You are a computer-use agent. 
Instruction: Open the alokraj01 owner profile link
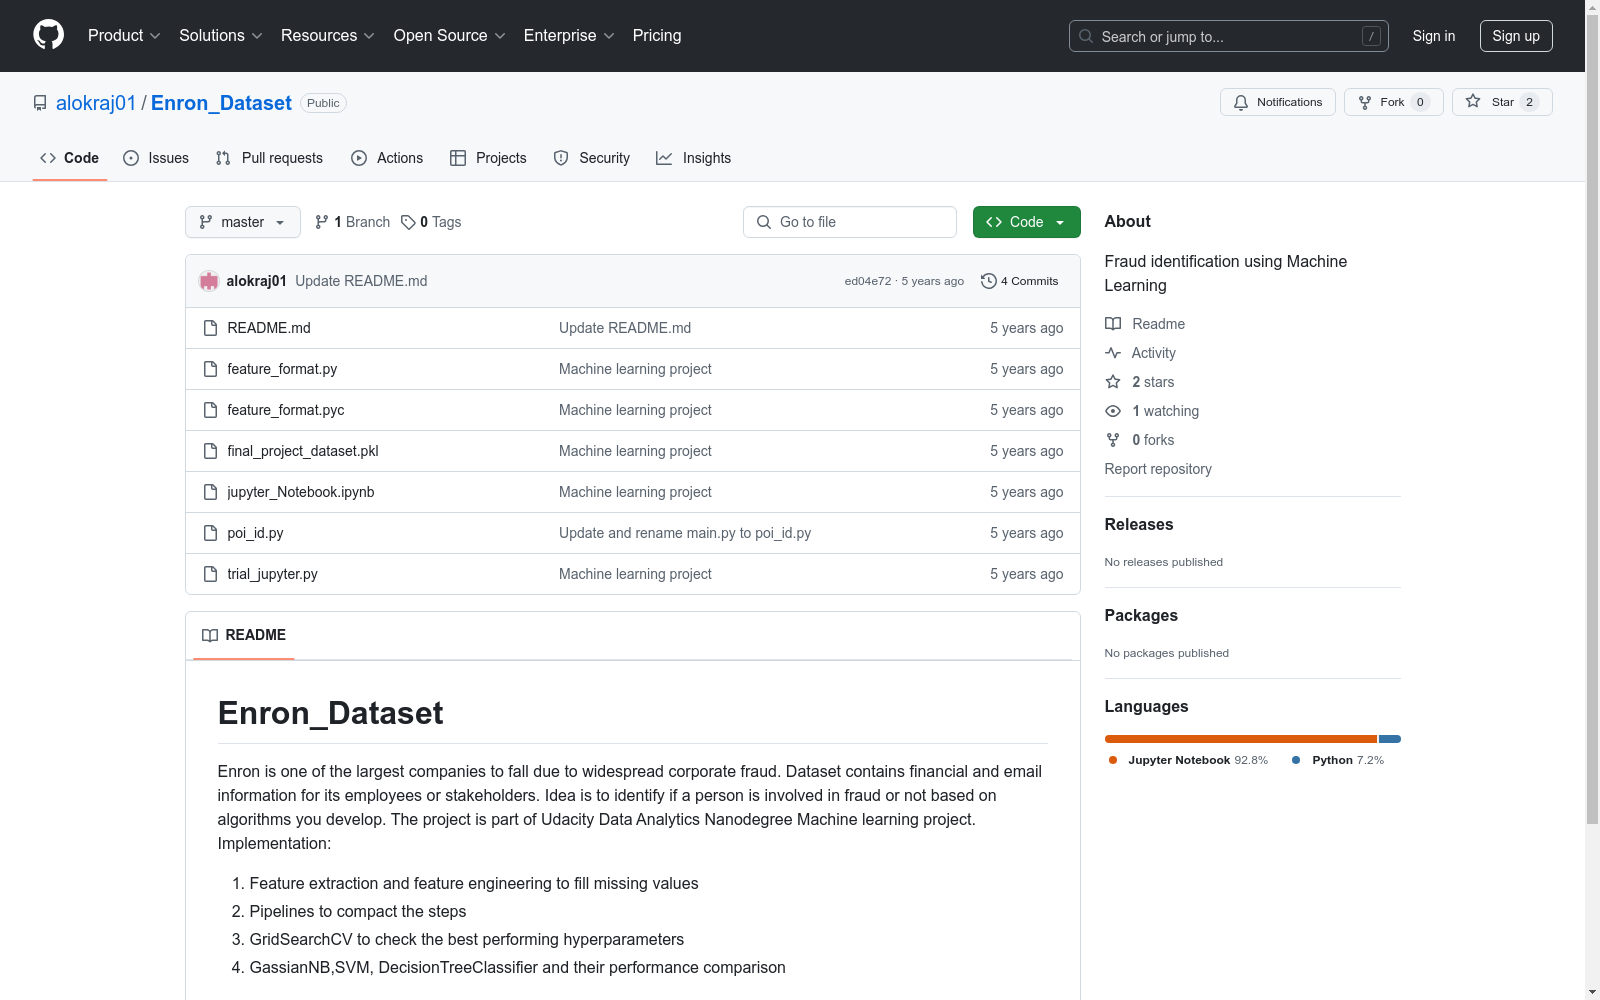click(x=96, y=103)
